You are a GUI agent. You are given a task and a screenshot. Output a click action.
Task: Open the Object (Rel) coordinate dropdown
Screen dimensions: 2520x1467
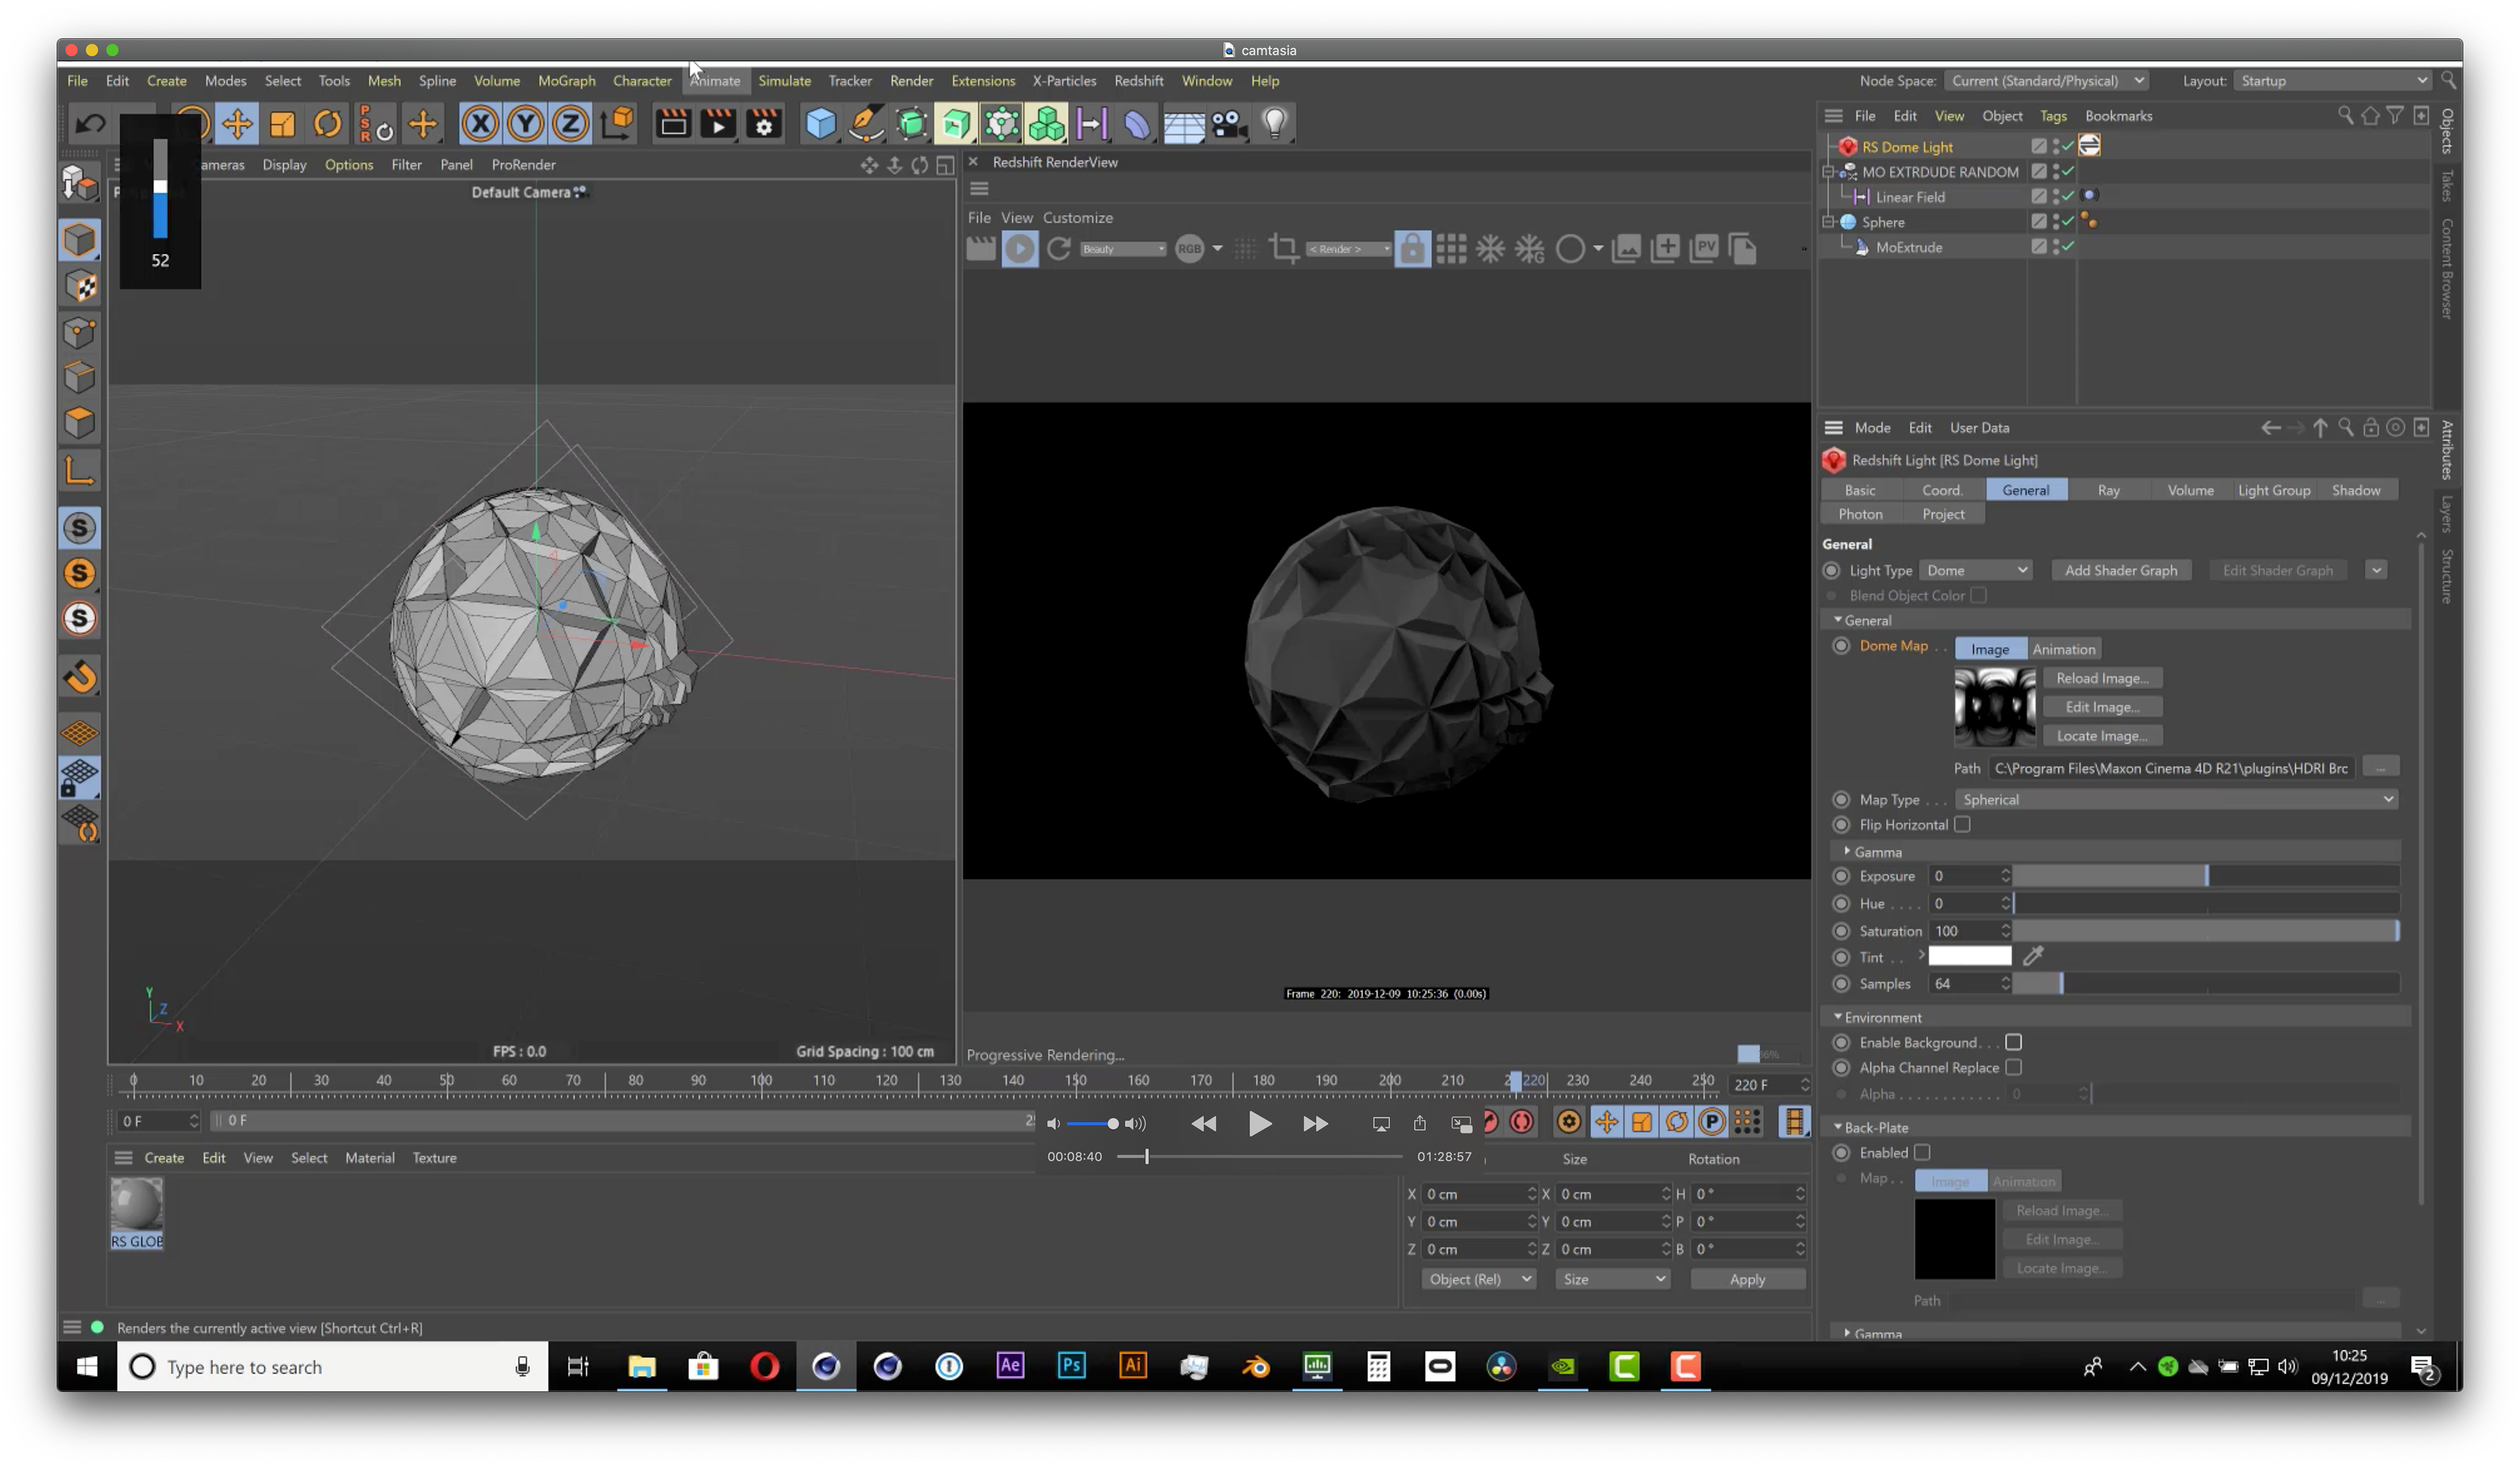click(x=1478, y=1279)
